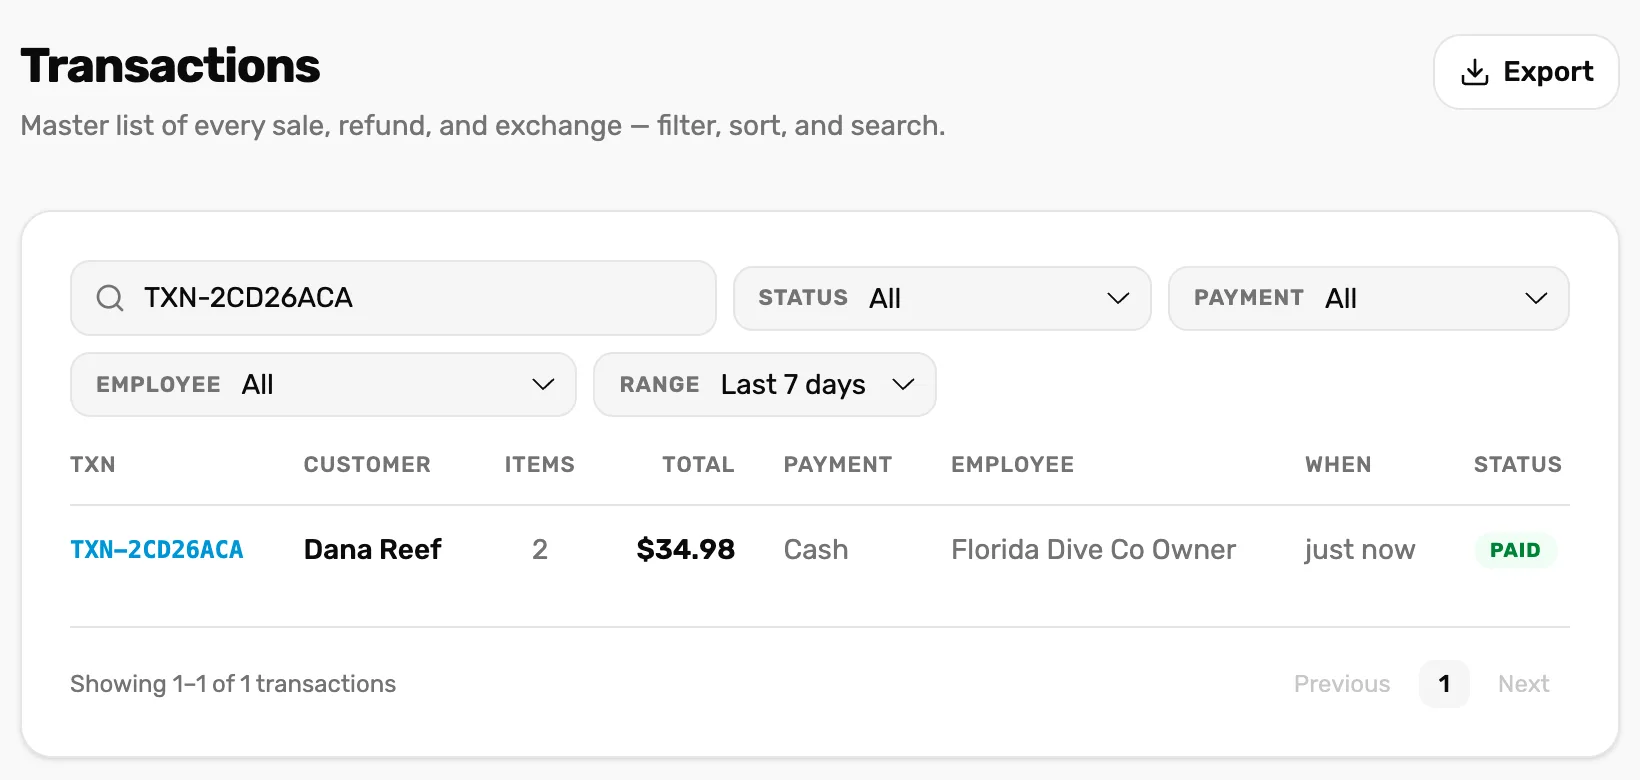This screenshot has height=780, width=1640.
Task: Open the Payment filter dropdown
Action: pyautogui.click(x=1369, y=298)
